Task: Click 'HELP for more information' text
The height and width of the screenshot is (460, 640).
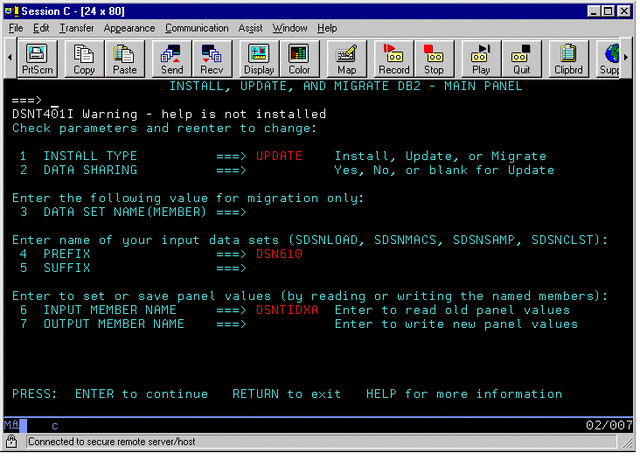Action: pyautogui.click(x=464, y=394)
